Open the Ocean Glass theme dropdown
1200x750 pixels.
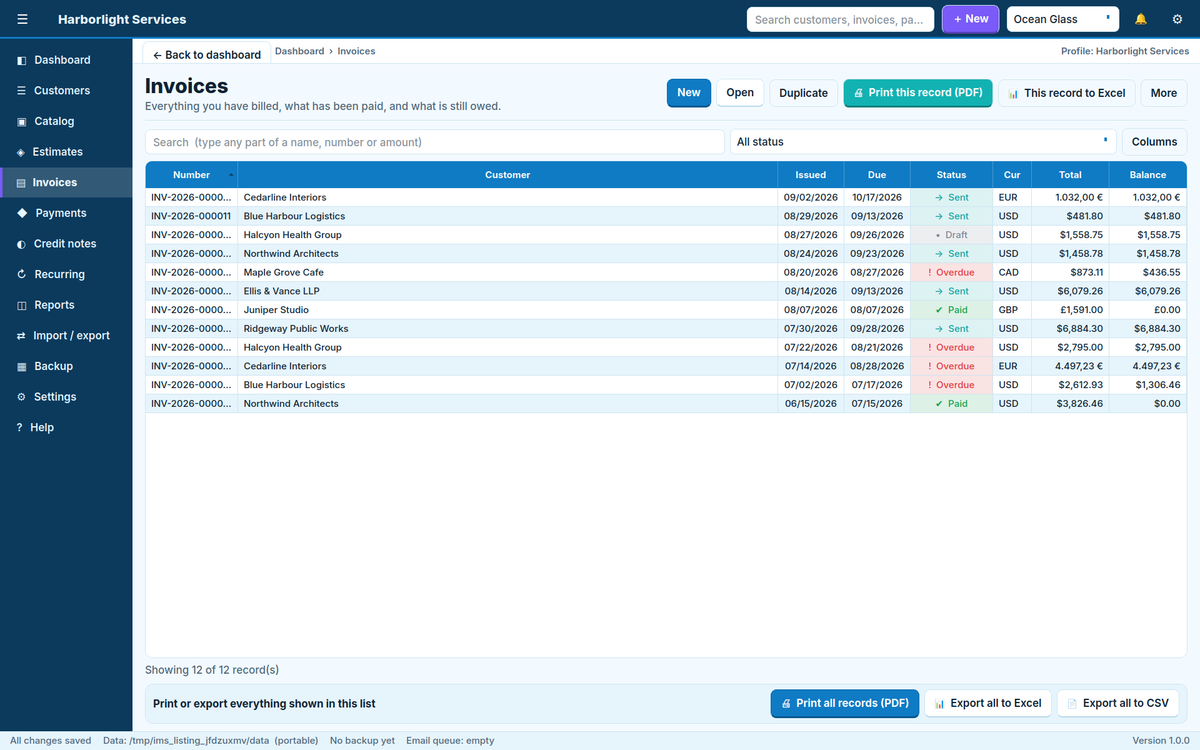[x=1062, y=19]
